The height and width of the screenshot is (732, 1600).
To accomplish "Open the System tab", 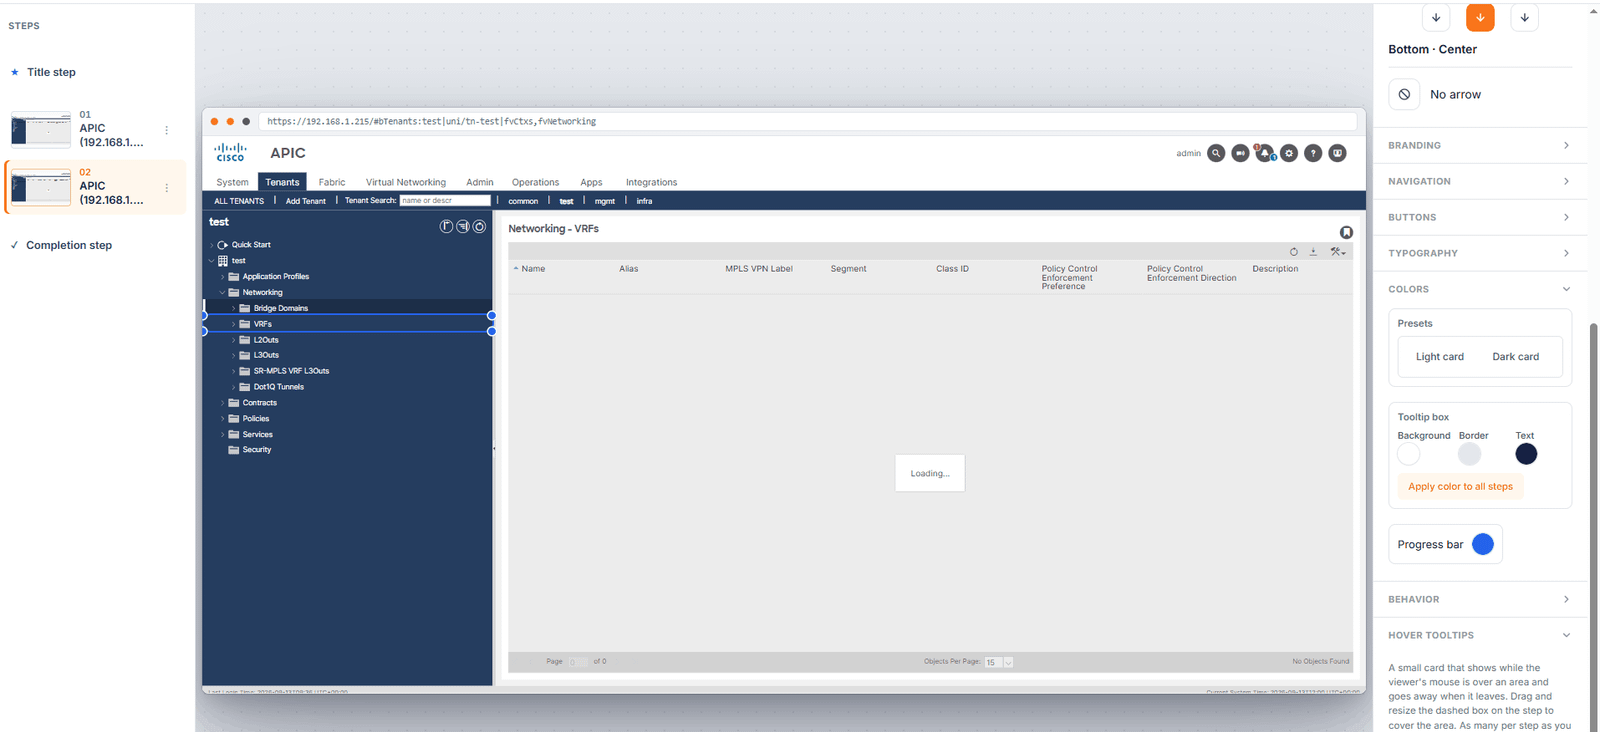I will pos(232,182).
